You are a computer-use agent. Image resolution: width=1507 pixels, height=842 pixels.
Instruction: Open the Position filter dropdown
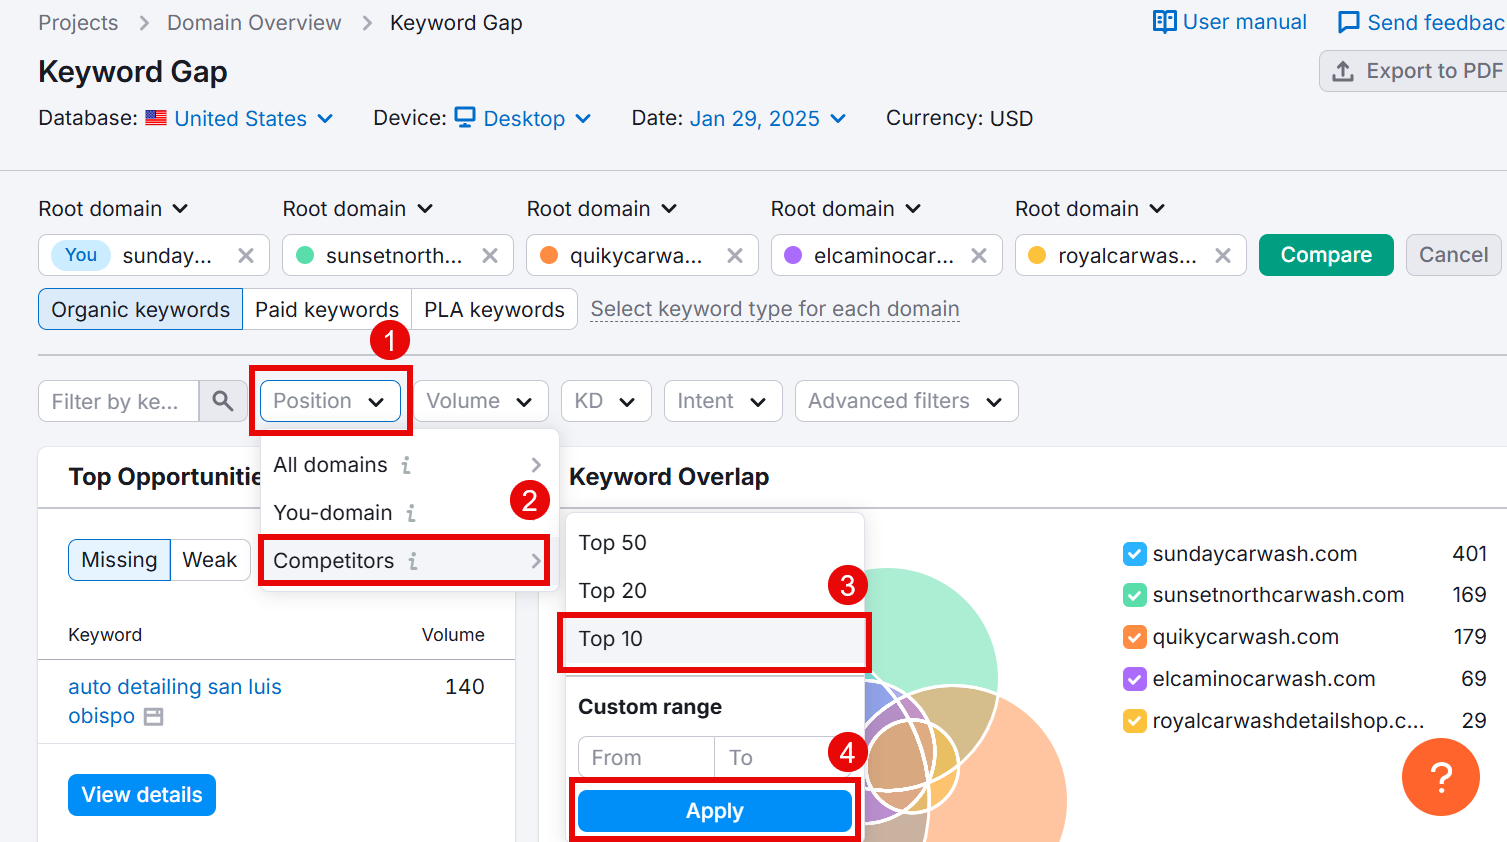(x=330, y=401)
